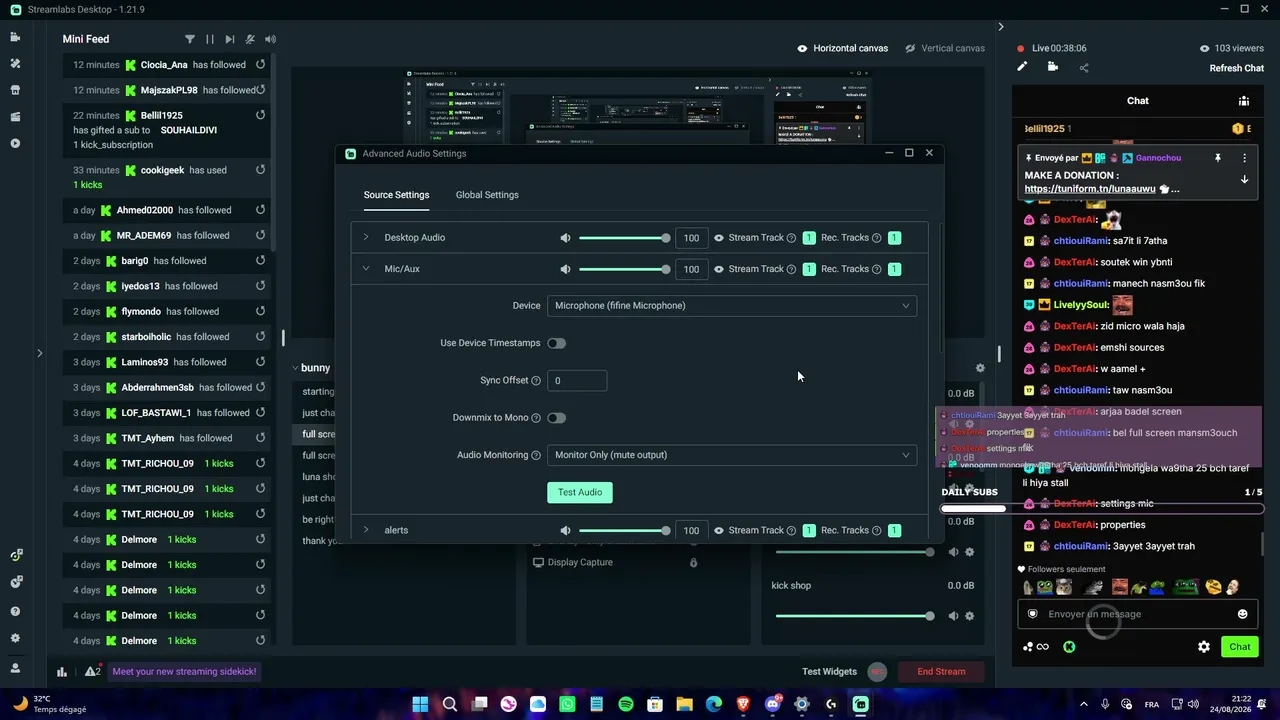The height and width of the screenshot is (720, 1280).
Task: Replay the flymondo follow alert
Action: click(260, 311)
